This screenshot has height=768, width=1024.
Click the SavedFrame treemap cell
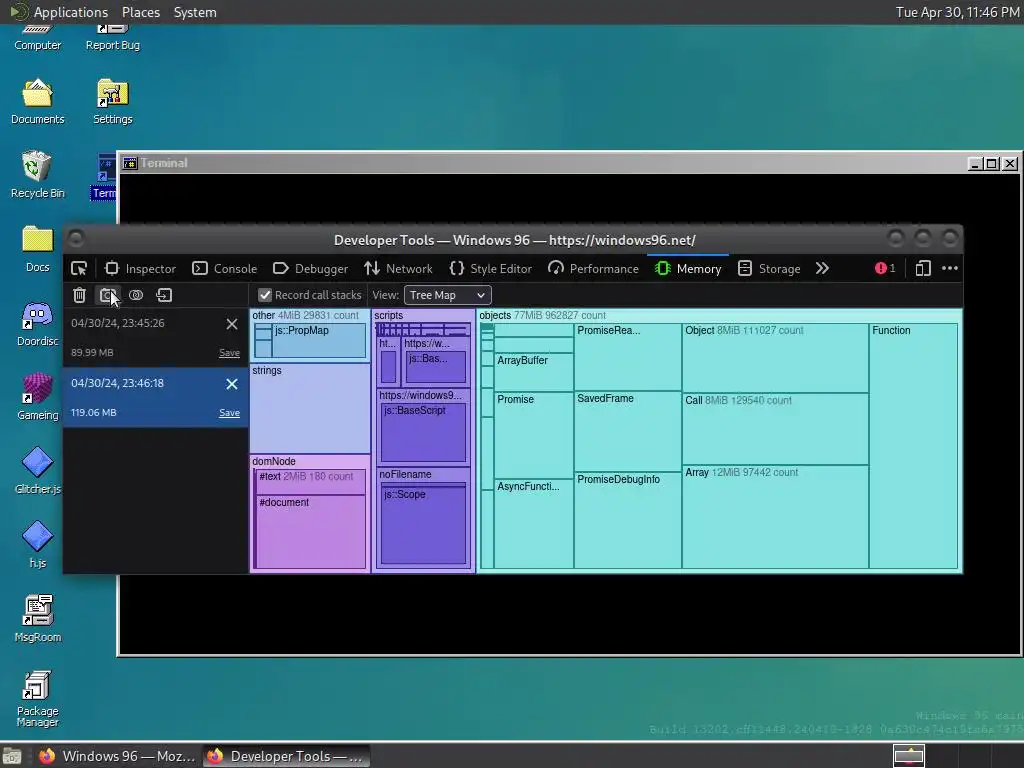pyautogui.click(x=628, y=431)
